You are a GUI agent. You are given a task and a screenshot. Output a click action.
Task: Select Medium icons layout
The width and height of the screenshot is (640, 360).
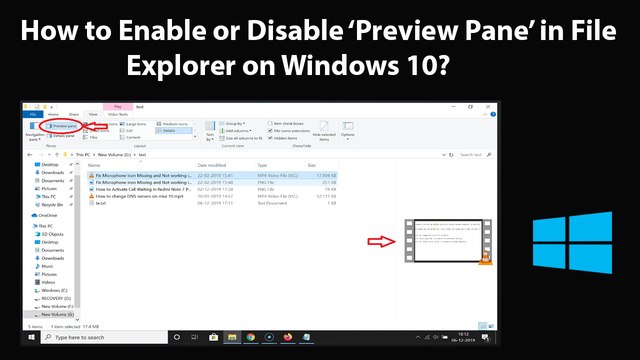(172, 124)
